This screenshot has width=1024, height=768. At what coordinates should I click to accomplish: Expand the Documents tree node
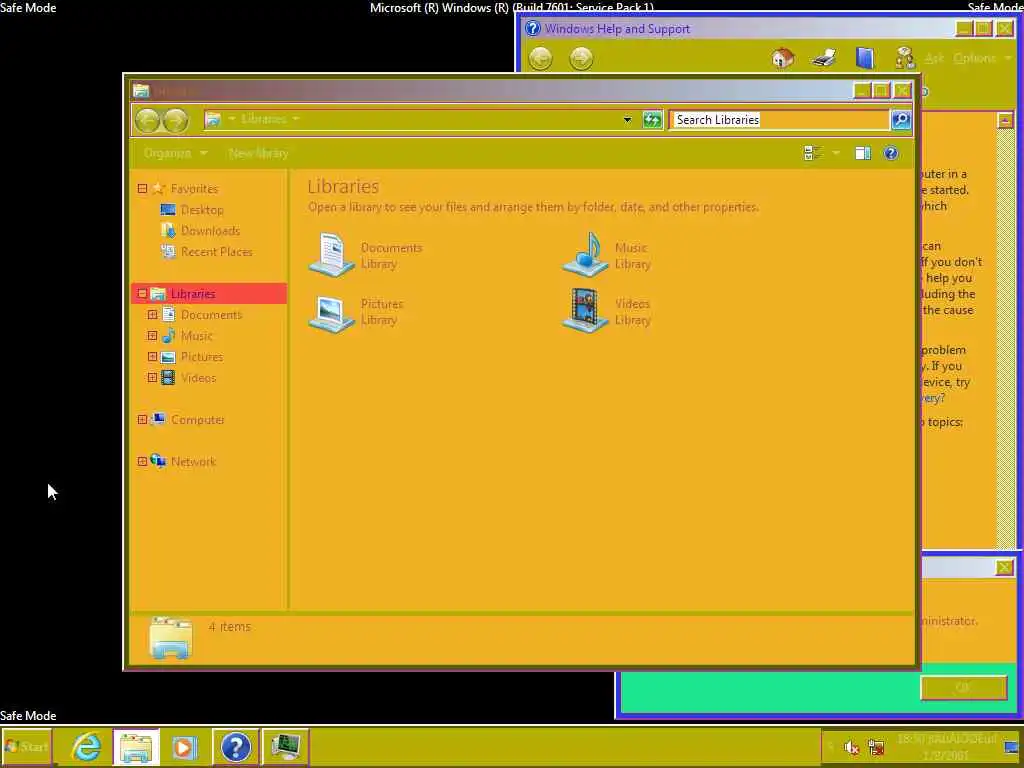pos(152,315)
